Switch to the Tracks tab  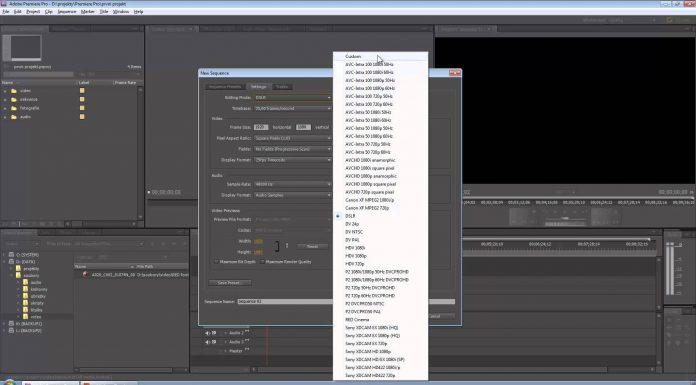coord(282,87)
